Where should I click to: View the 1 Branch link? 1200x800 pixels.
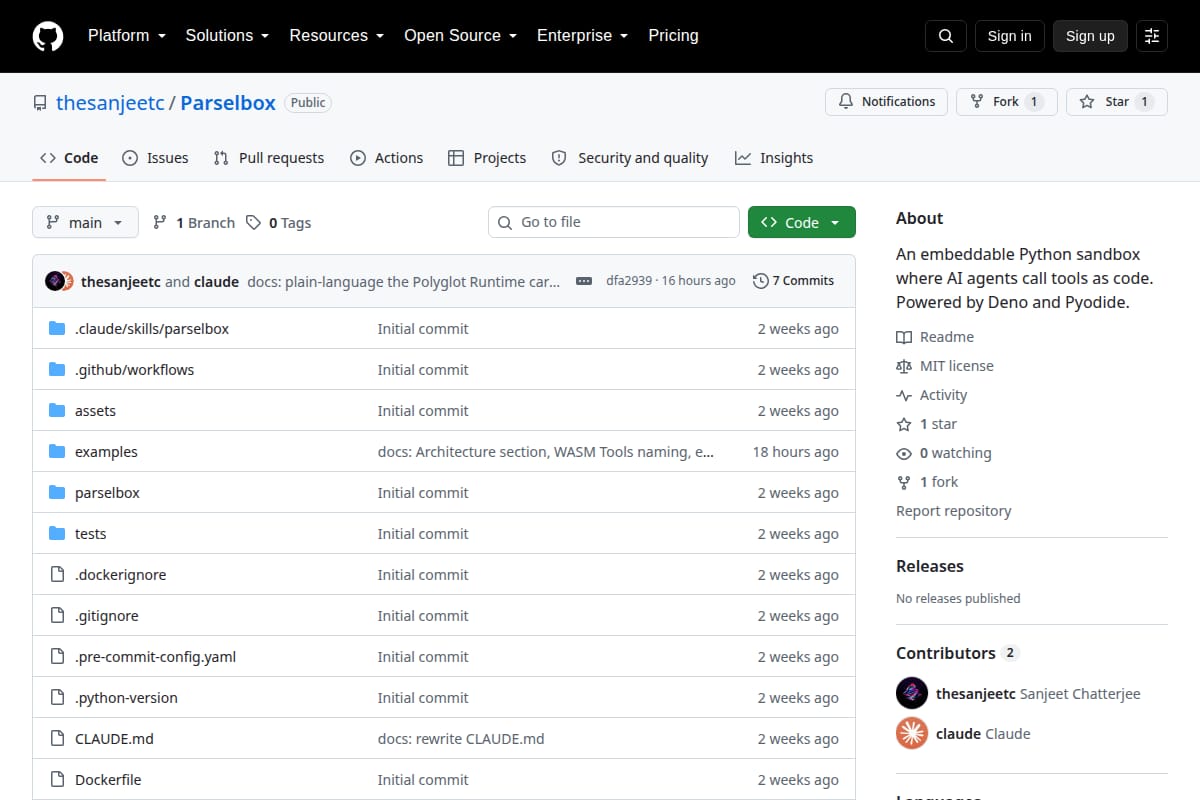(194, 223)
